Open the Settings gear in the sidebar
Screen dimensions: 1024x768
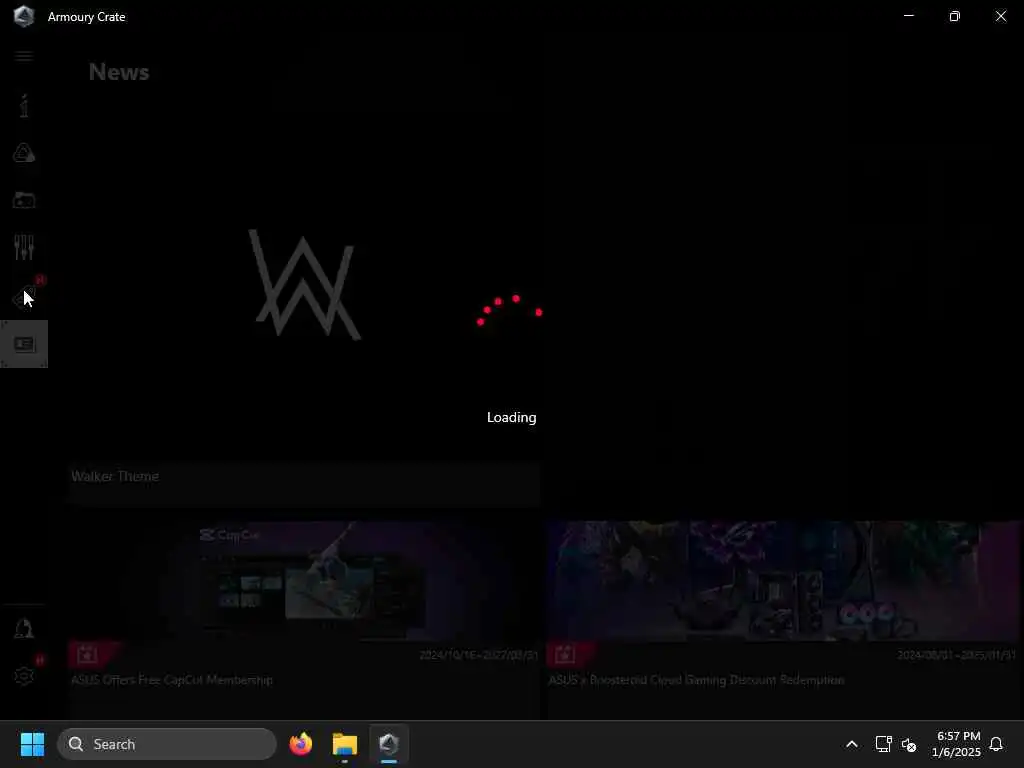pos(24,676)
